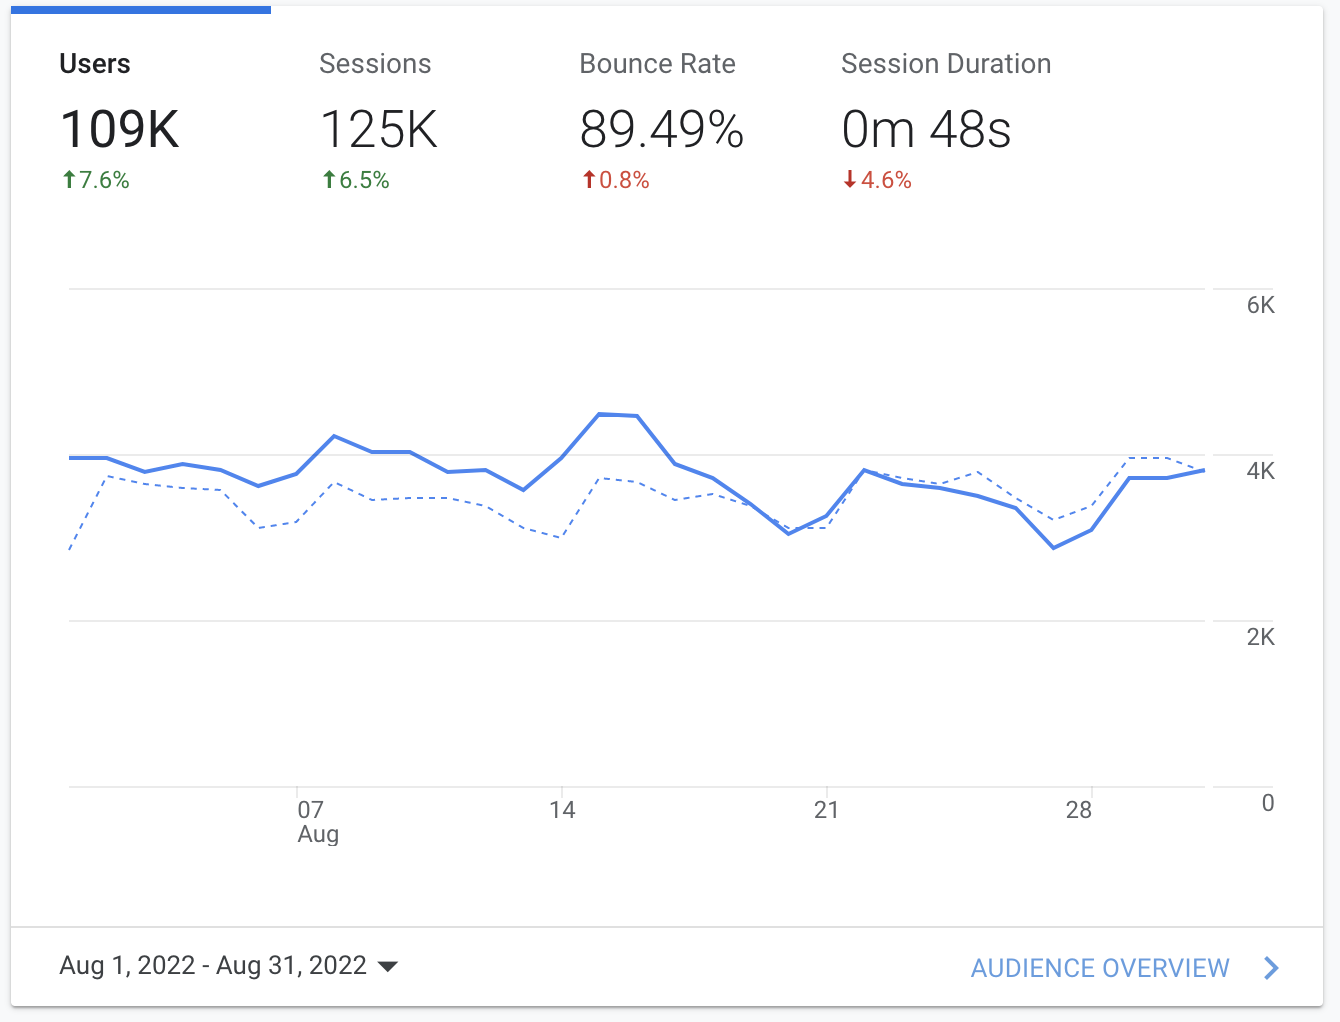Click the 28 date axis label
The image size is (1340, 1022).
point(1078,810)
